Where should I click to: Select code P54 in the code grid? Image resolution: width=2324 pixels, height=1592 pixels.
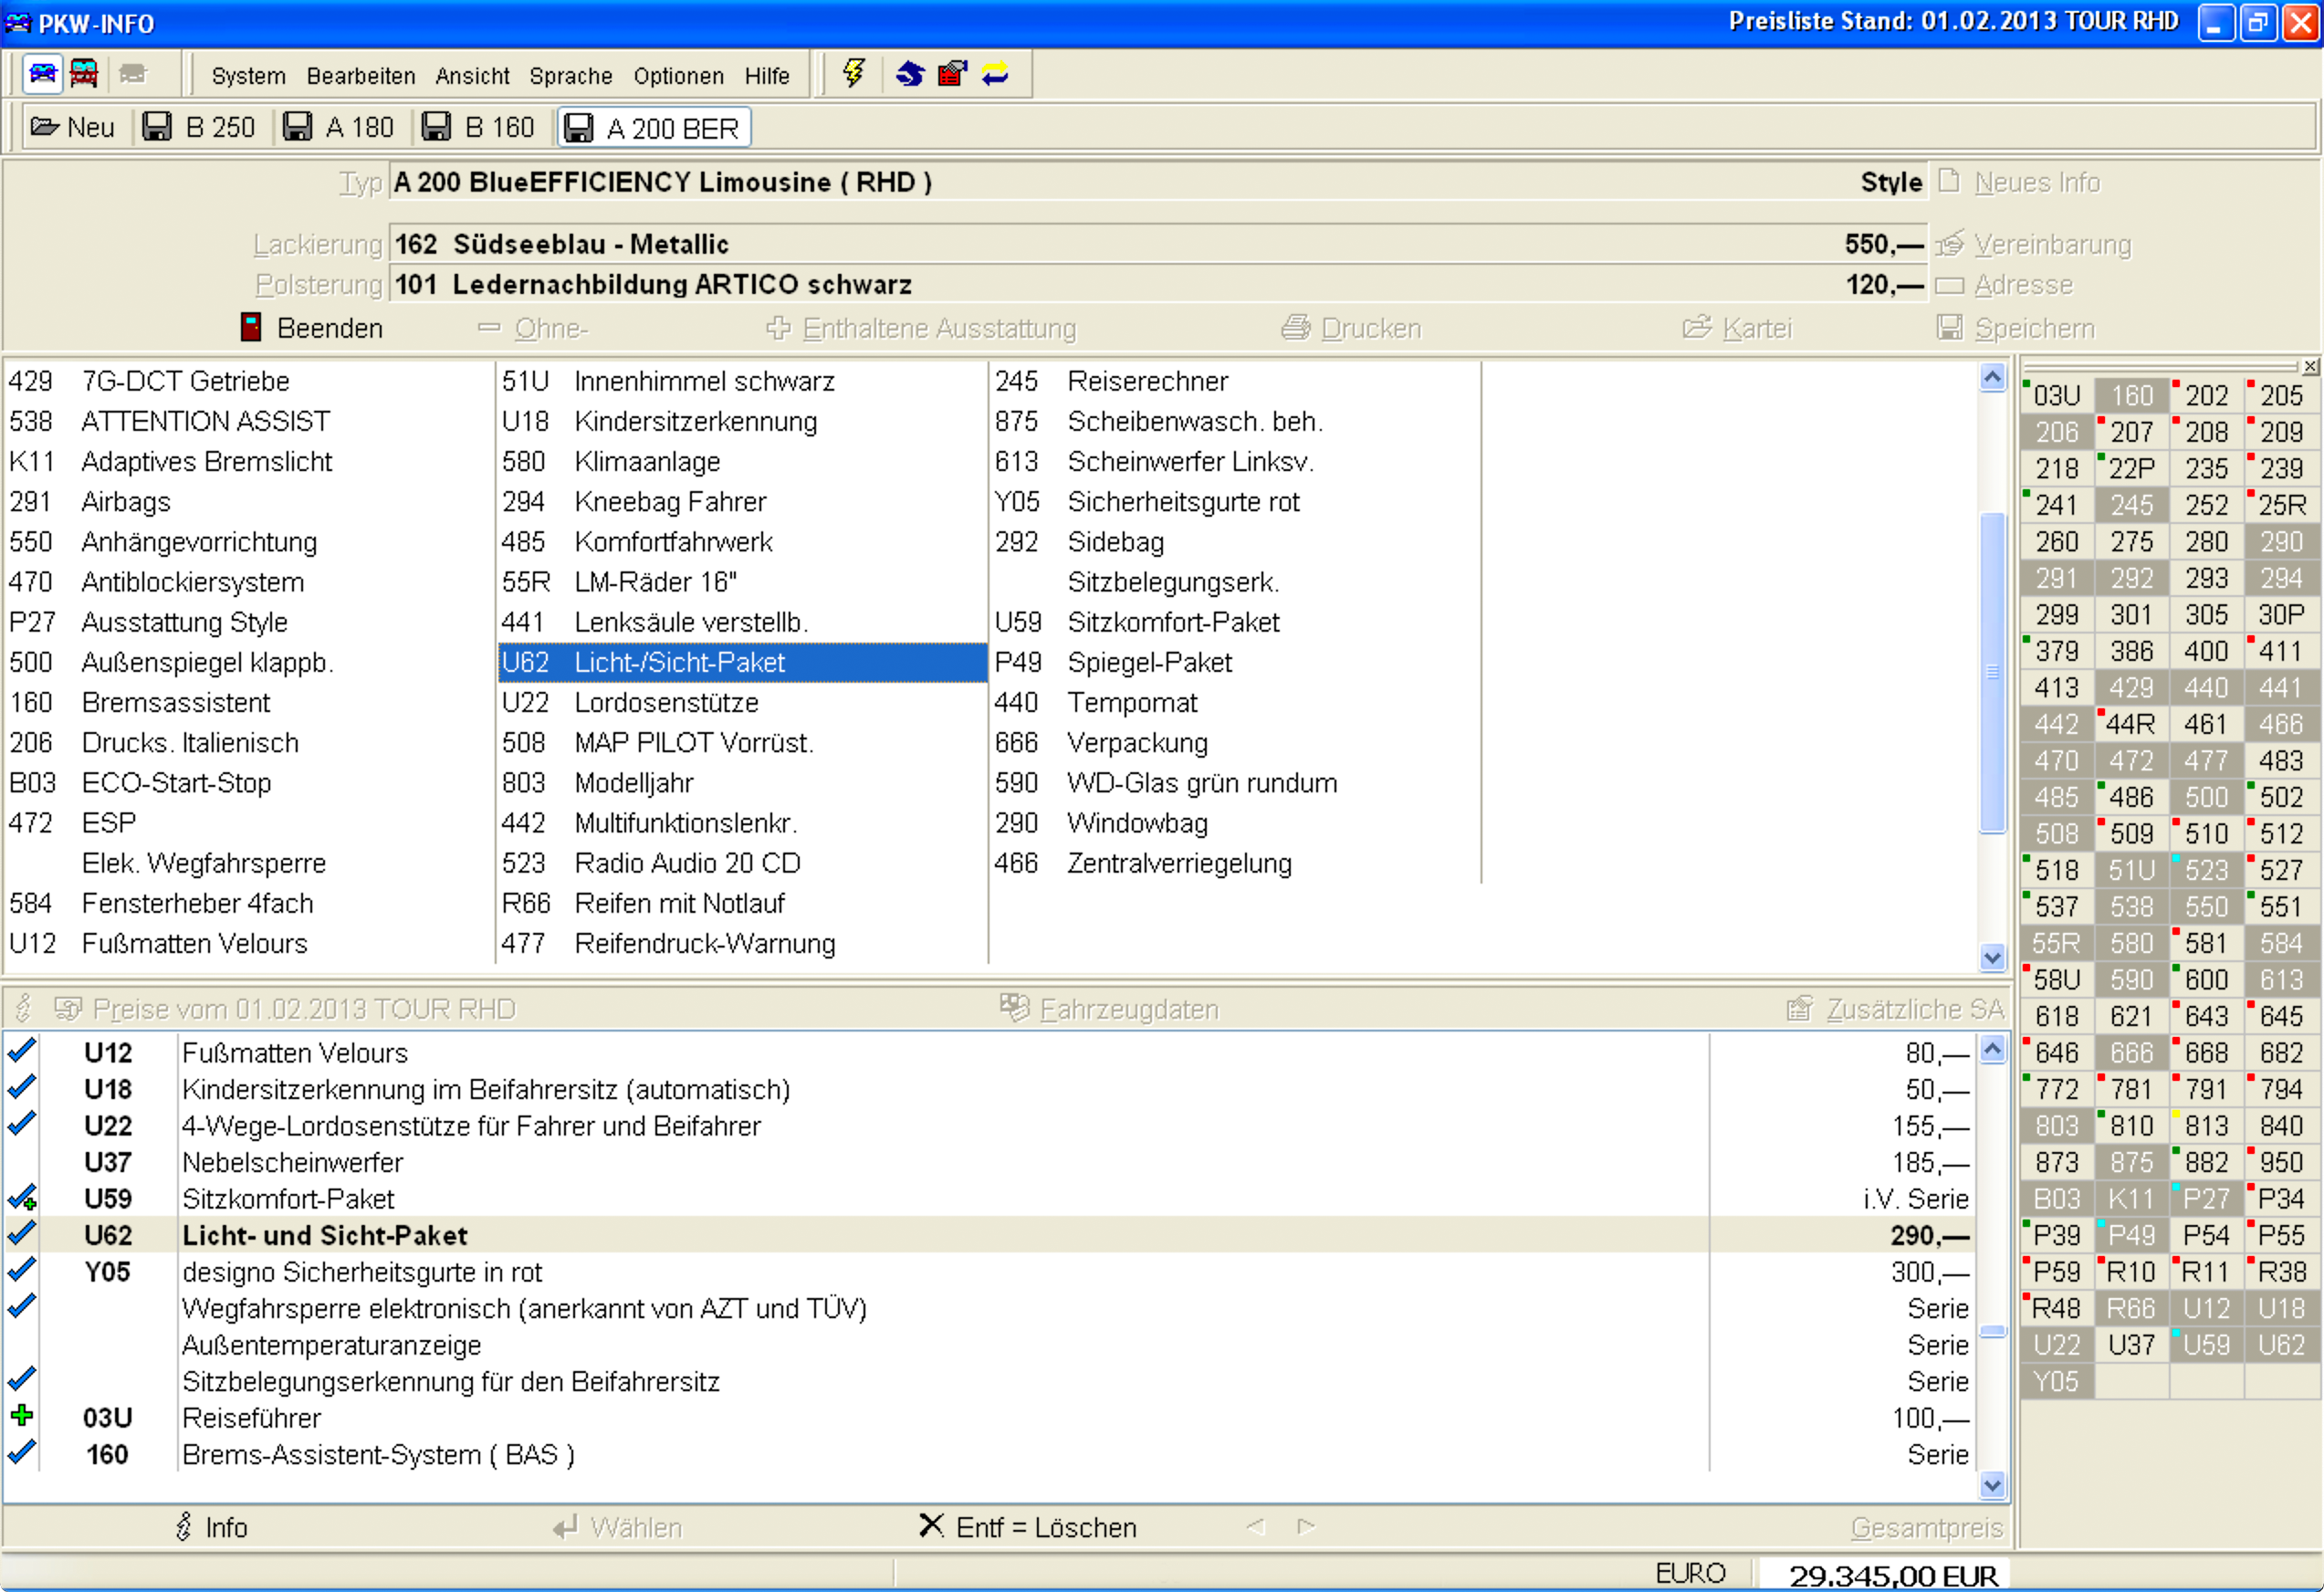pyautogui.click(x=2206, y=1235)
